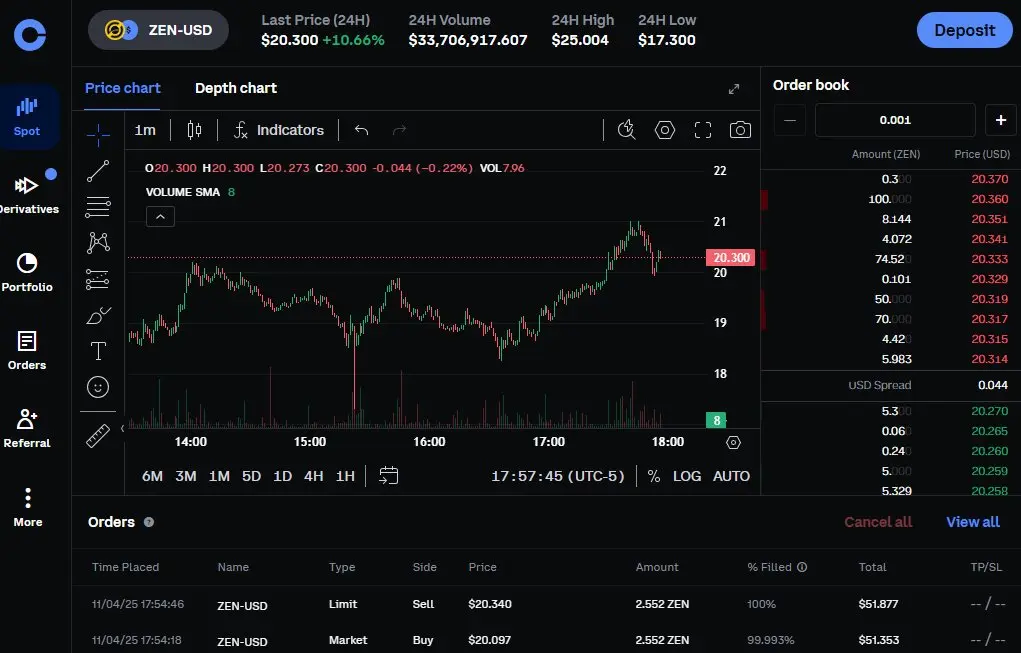Show info about Orders section
This screenshot has height=653, width=1021.
coord(148,522)
